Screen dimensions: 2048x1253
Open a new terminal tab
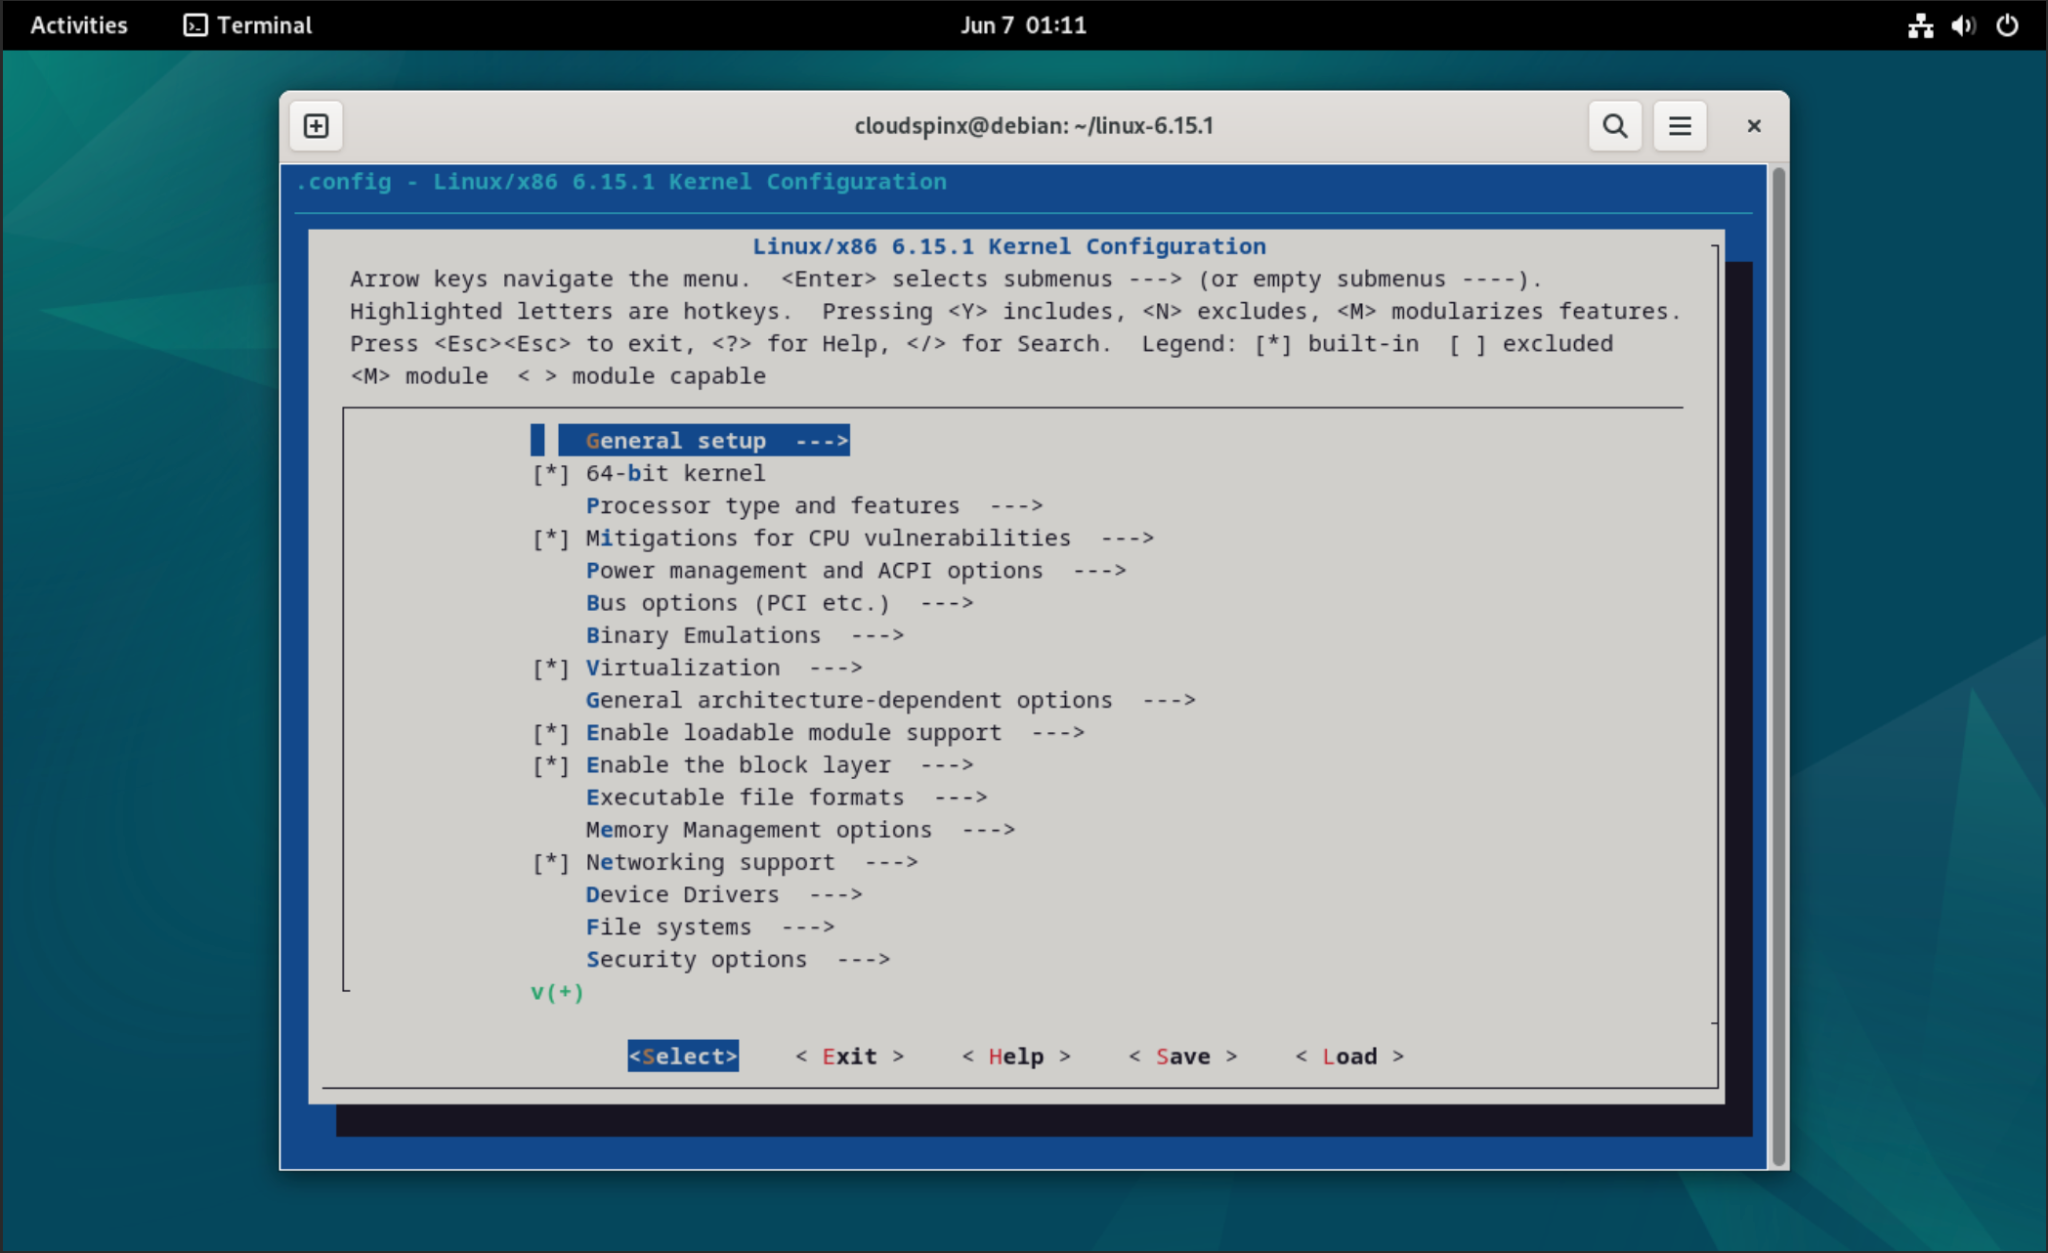[315, 125]
